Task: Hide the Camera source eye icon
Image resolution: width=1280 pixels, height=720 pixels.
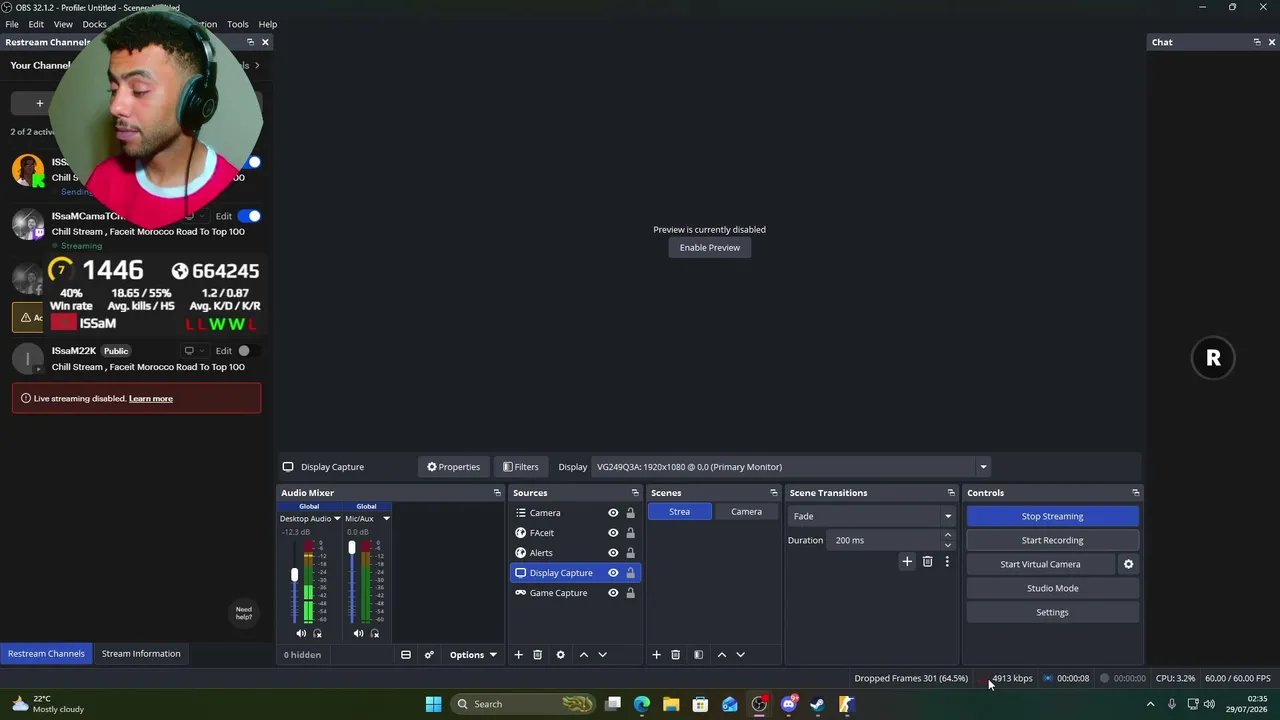Action: pos(613,513)
